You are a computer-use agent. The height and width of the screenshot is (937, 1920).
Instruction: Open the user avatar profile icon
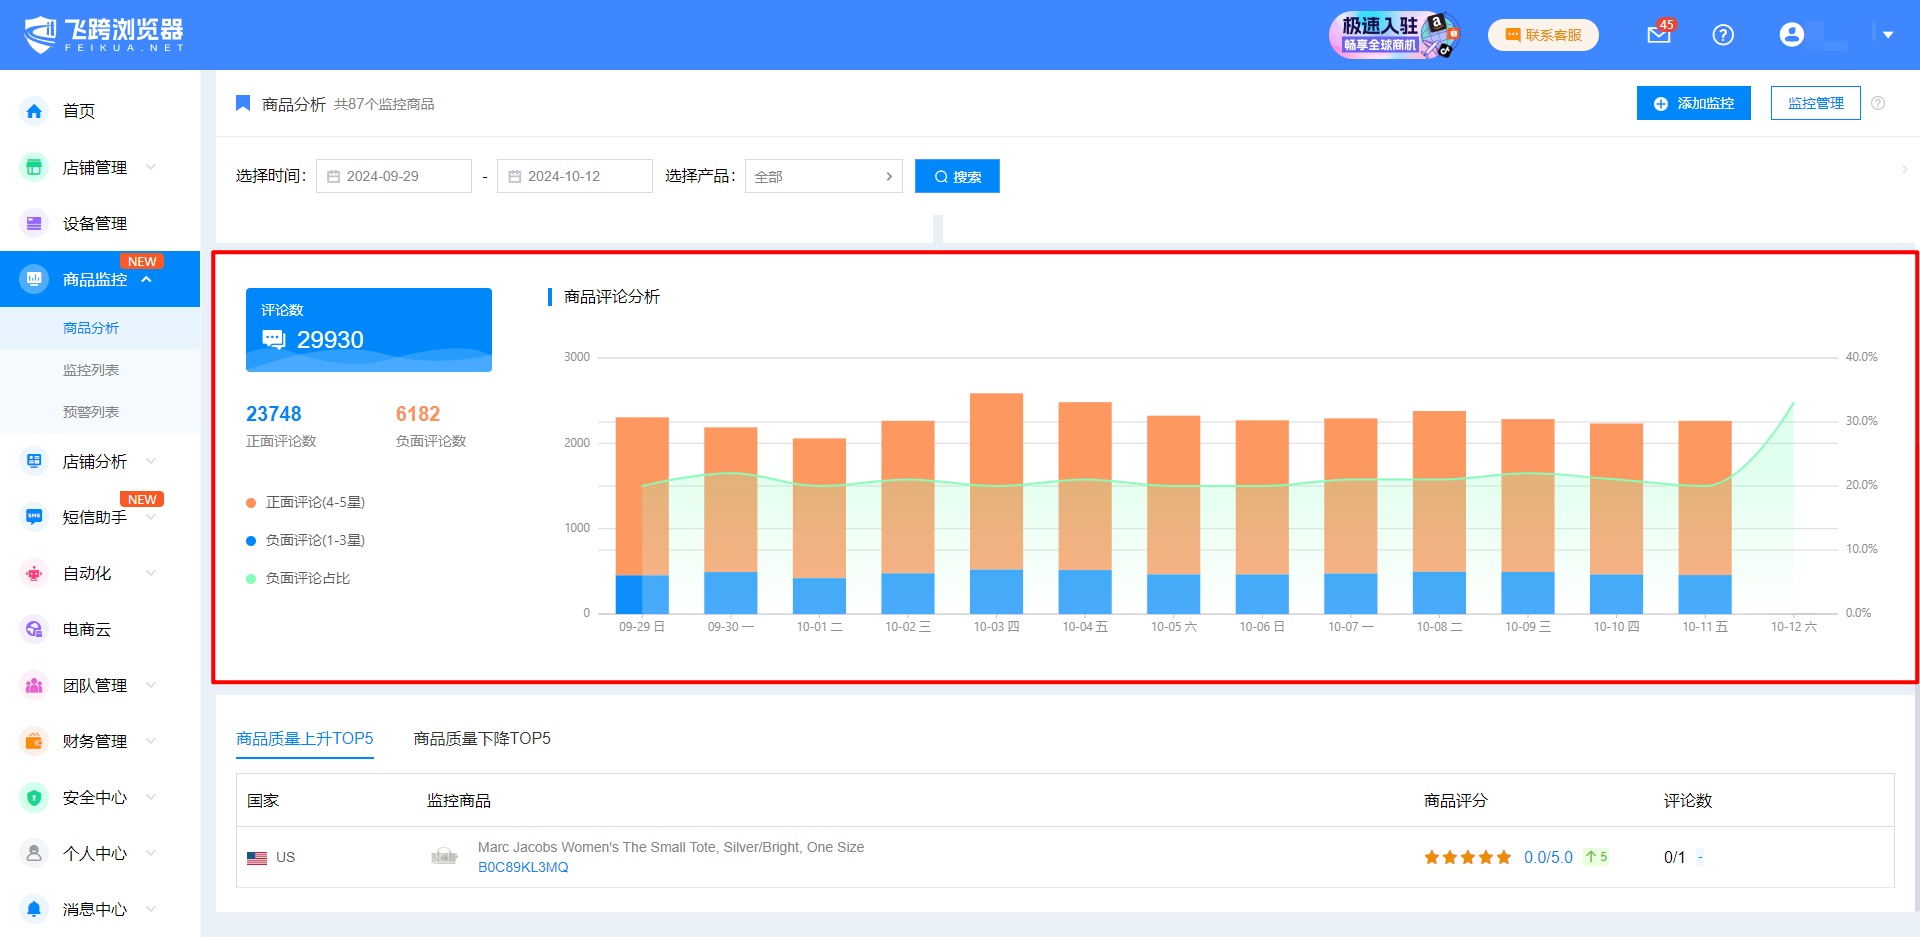(x=1791, y=35)
